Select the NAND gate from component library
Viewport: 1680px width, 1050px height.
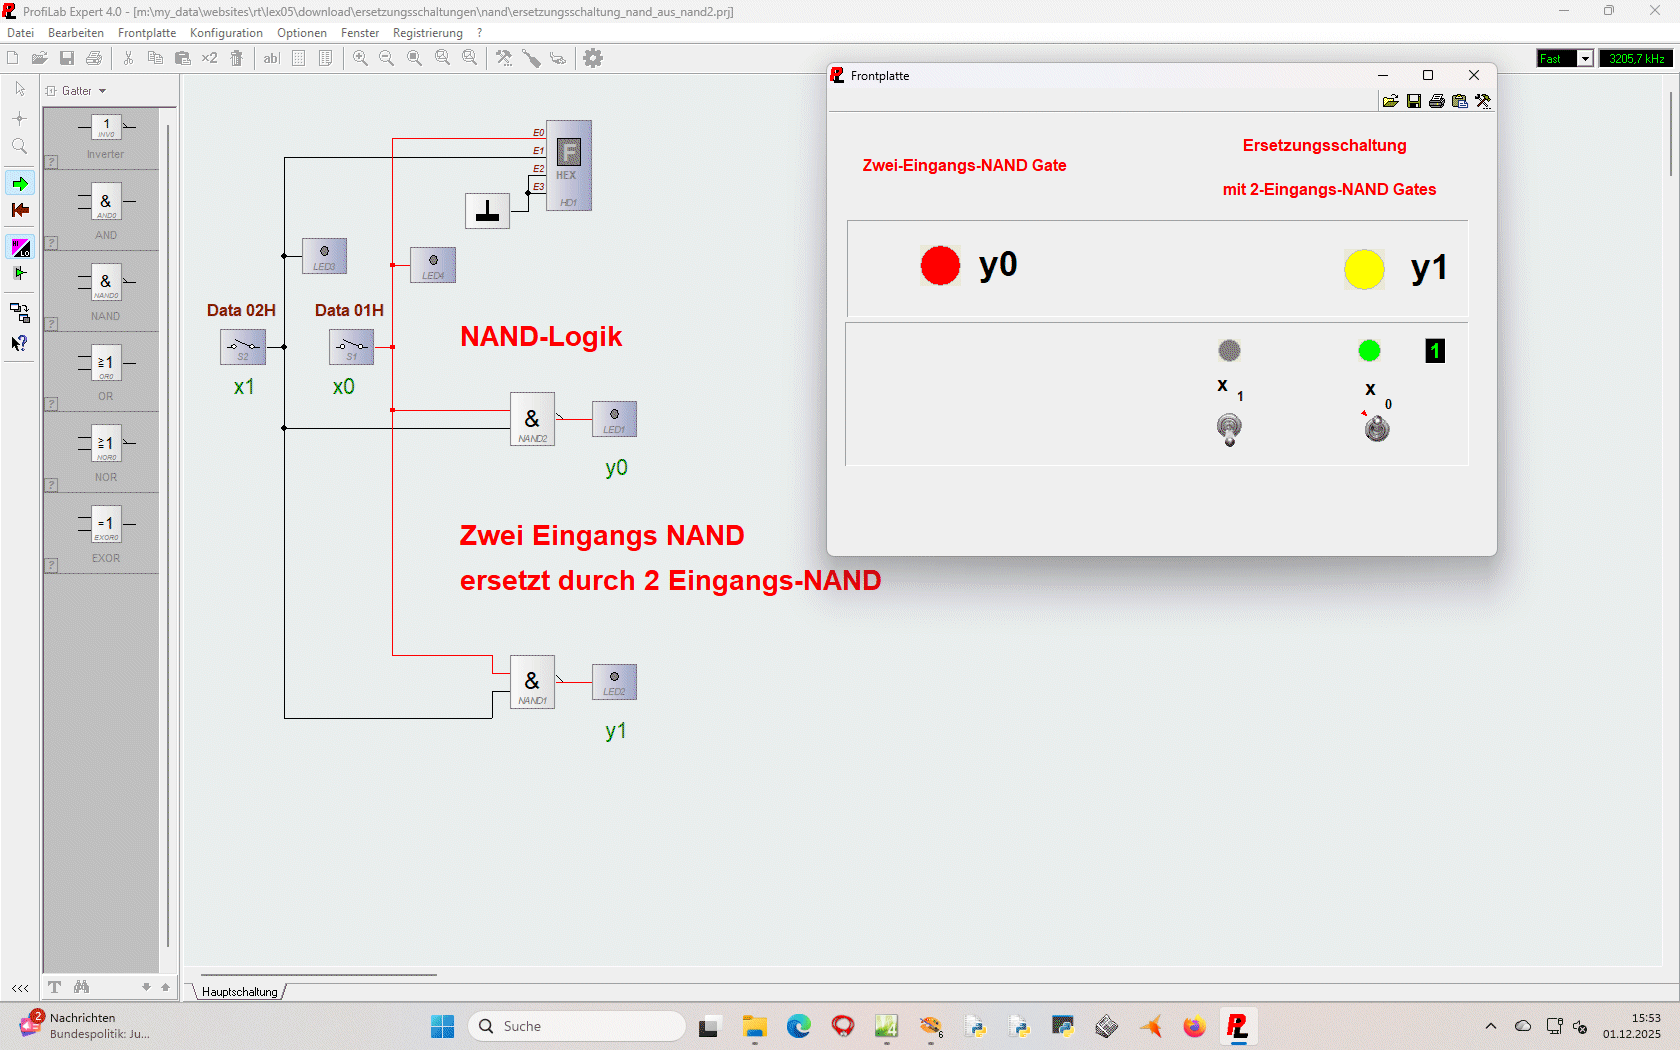105,285
